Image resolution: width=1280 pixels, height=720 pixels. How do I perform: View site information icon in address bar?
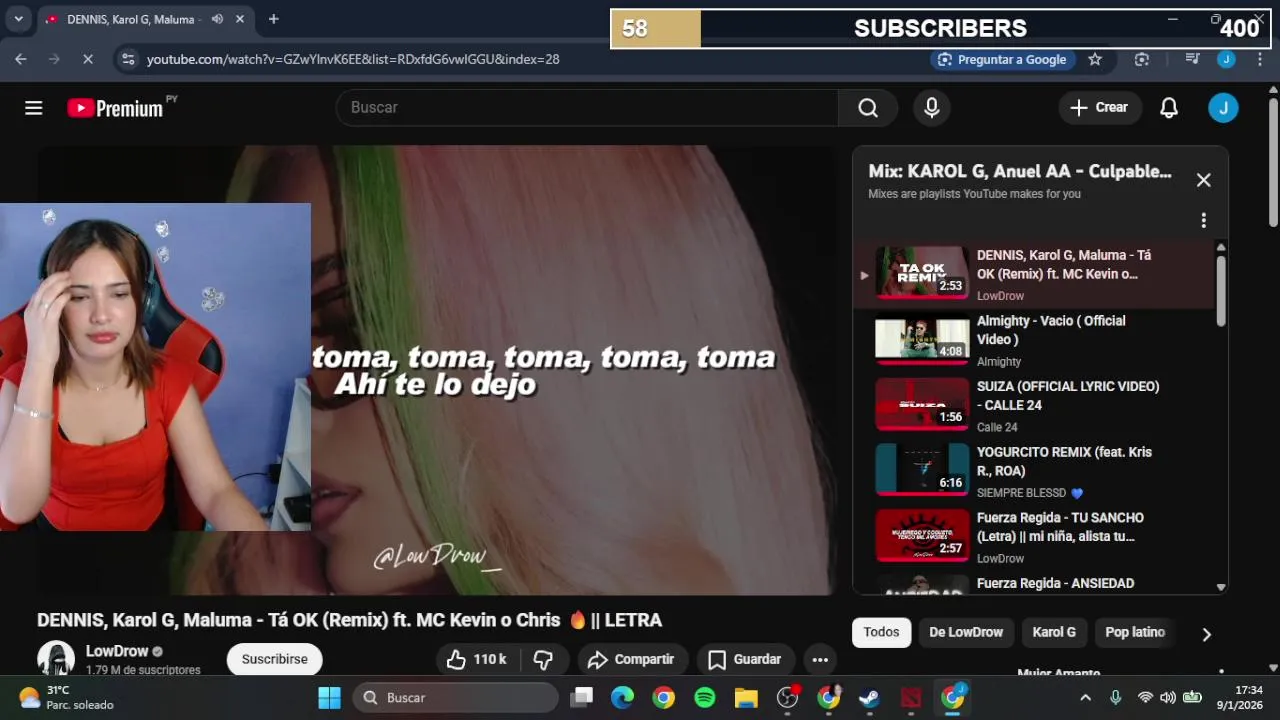click(128, 59)
